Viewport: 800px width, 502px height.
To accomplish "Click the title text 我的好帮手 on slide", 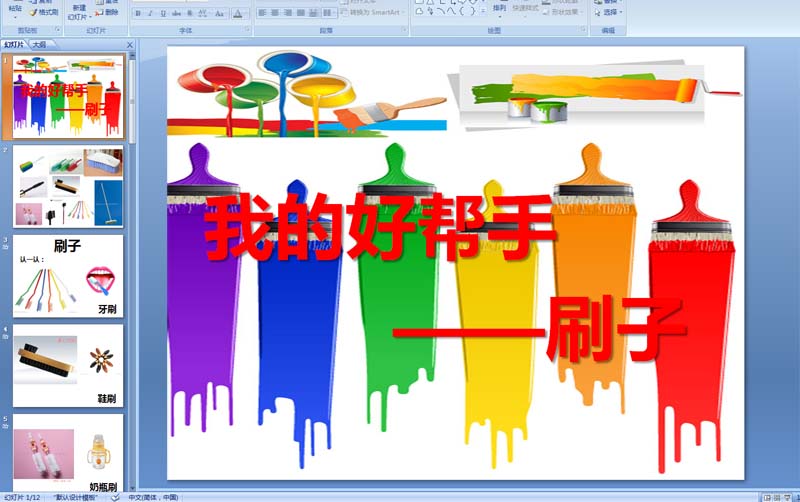I will point(380,227).
